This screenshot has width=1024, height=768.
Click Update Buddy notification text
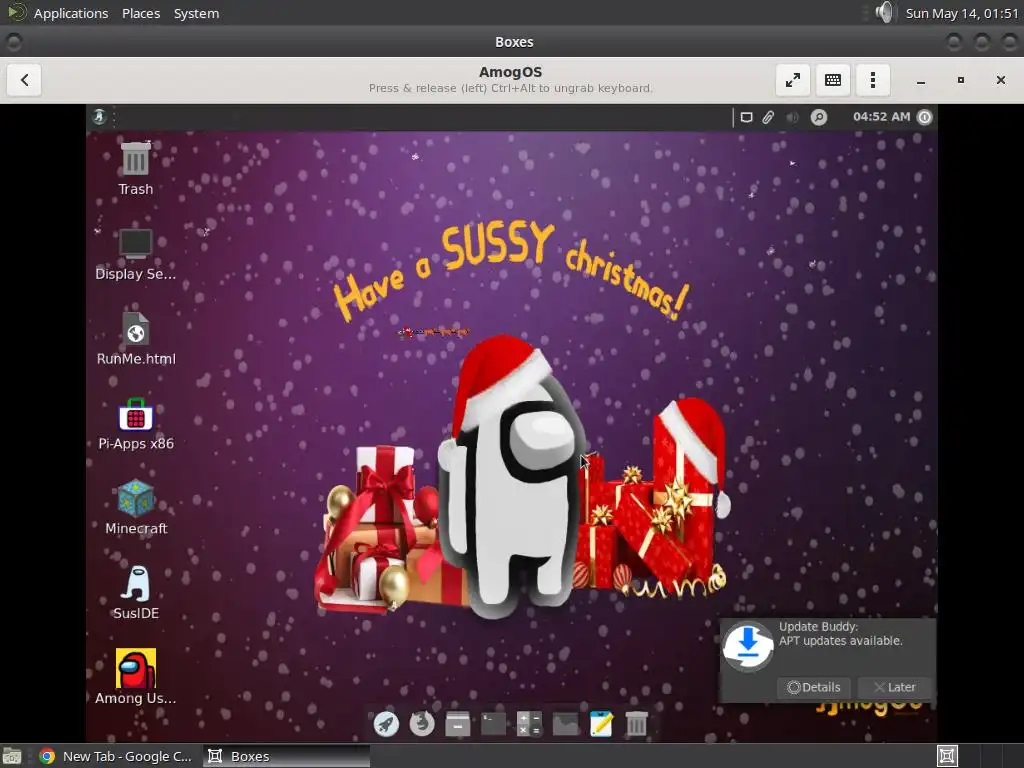[x=840, y=633]
